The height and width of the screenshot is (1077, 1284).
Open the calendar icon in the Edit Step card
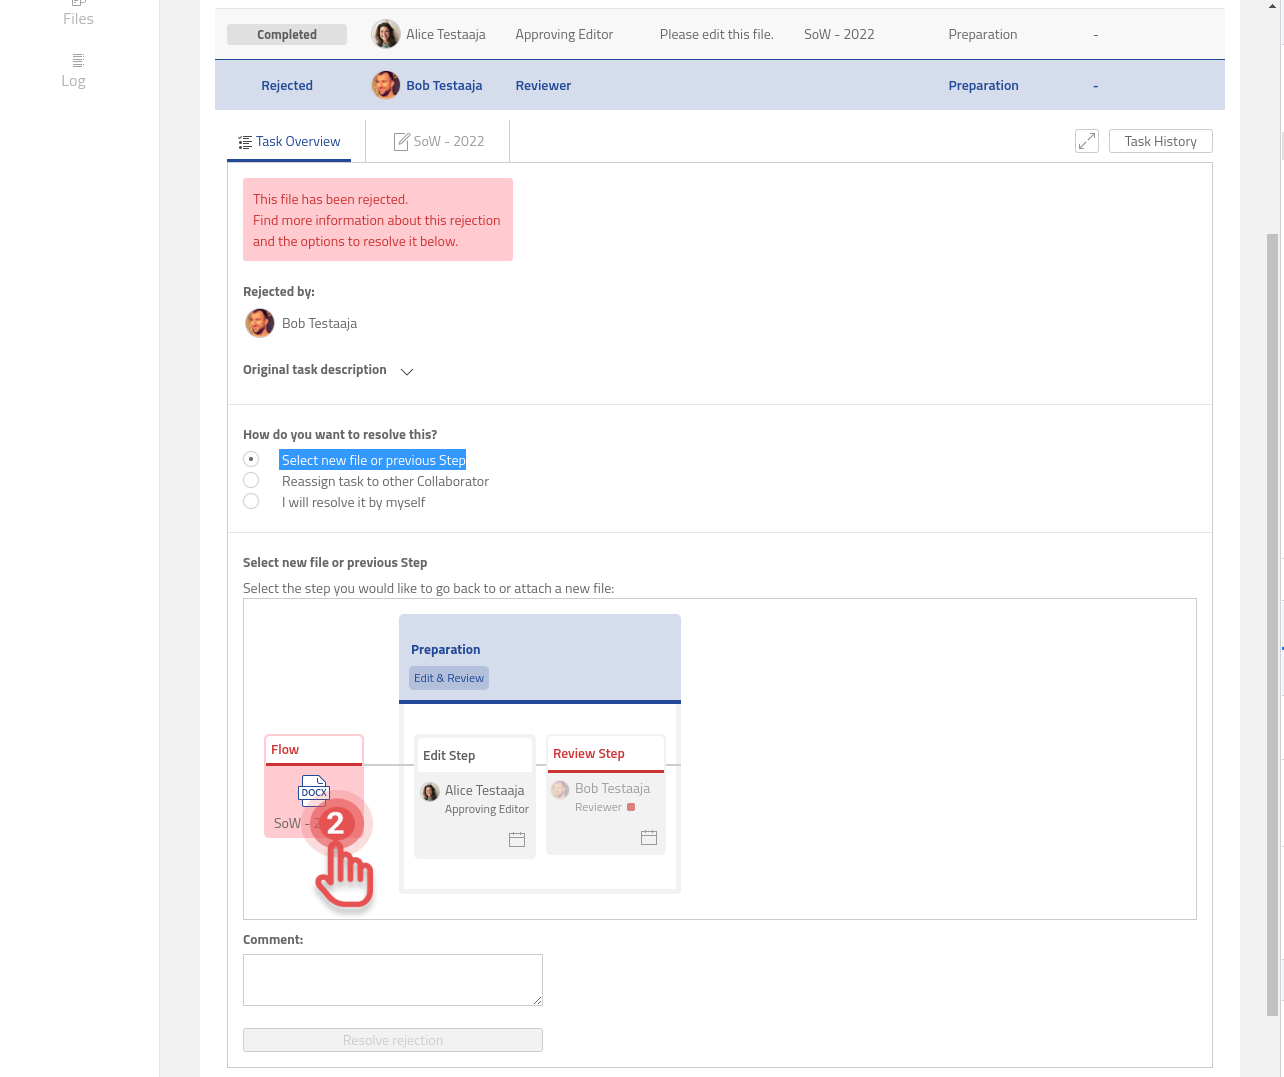point(516,841)
